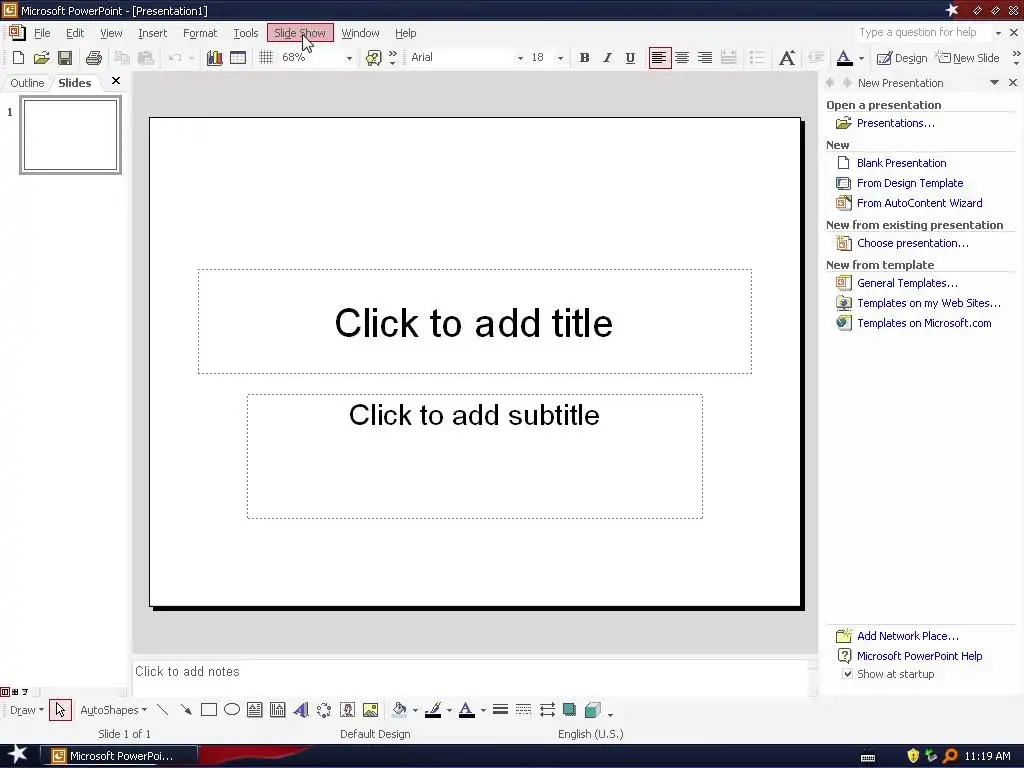This screenshot has height=768, width=1024.
Task: Click the Open folder toolbar icon
Action: coord(42,58)
